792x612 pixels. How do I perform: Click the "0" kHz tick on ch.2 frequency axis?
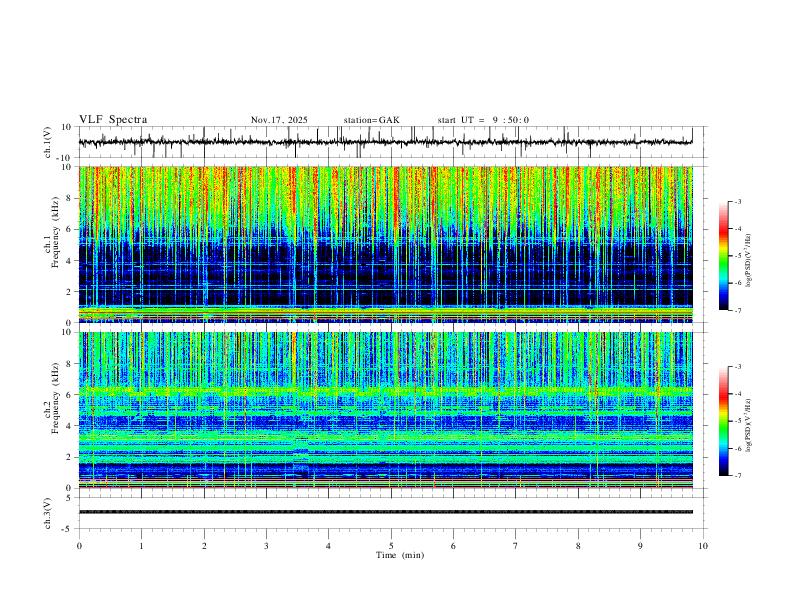coord(70,488)
